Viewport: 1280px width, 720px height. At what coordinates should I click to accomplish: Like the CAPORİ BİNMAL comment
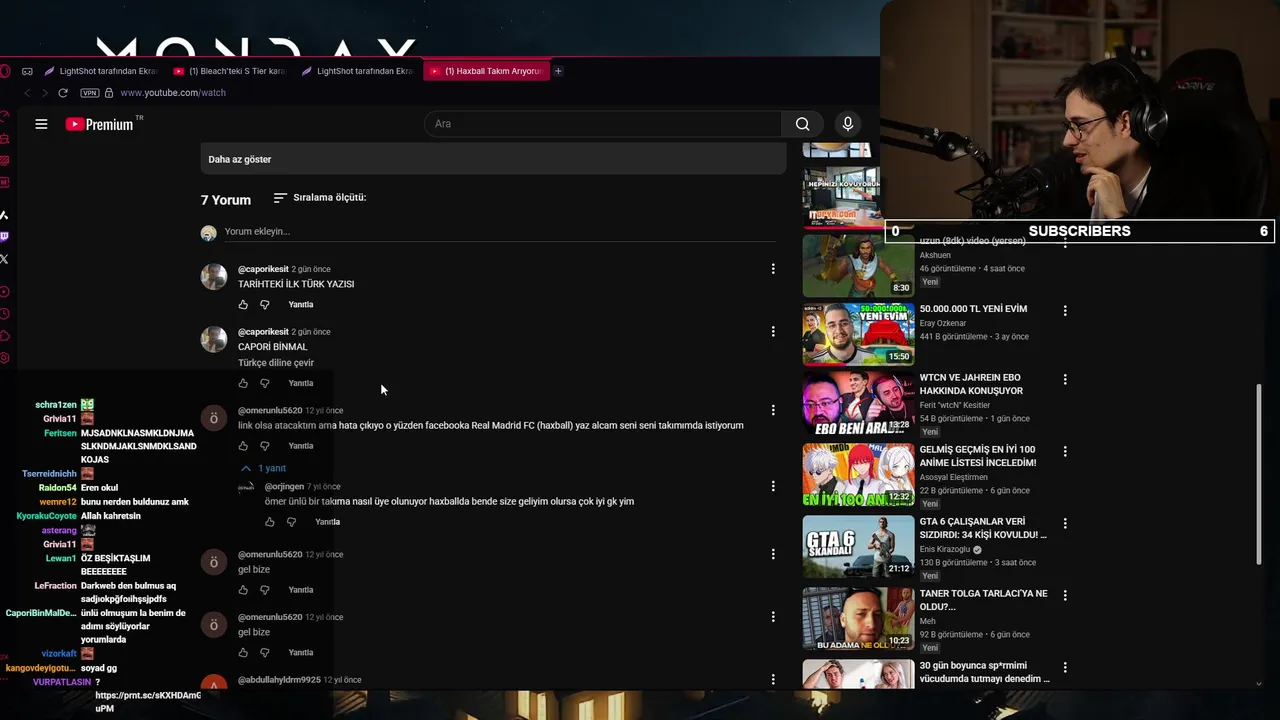(x=243, y=383)
